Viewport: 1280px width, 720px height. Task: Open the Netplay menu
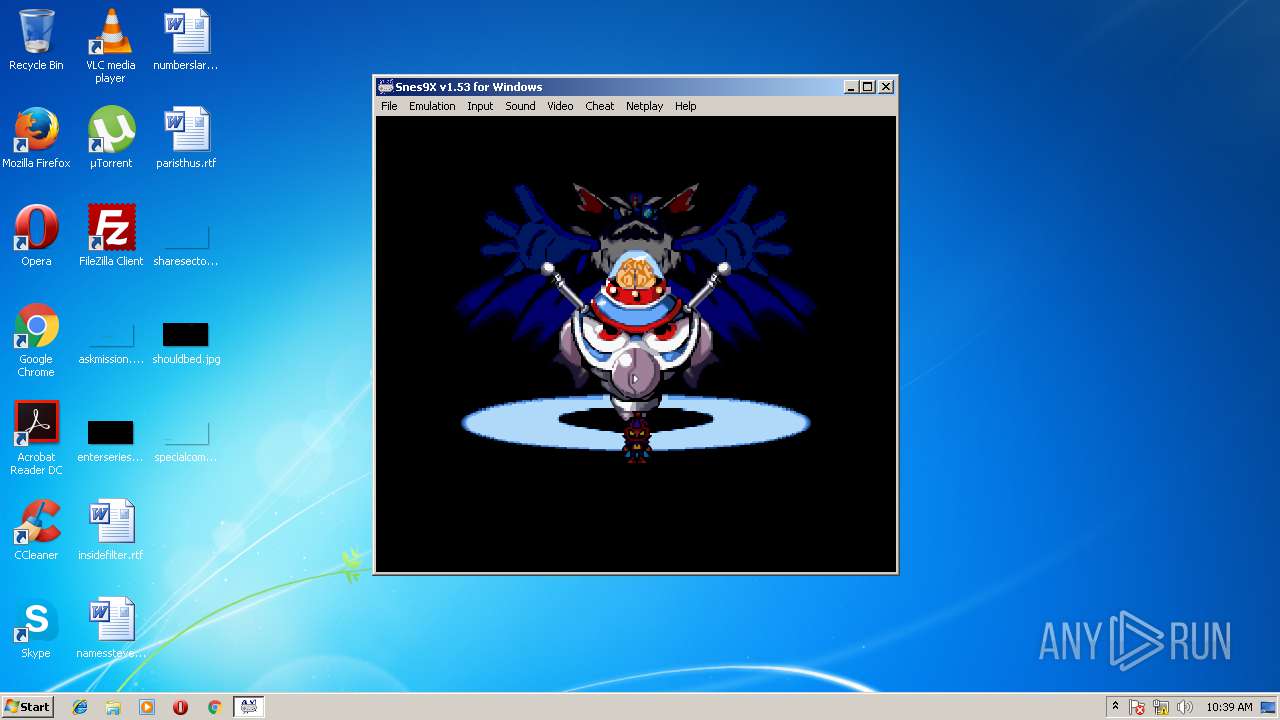tap(644, 106)
